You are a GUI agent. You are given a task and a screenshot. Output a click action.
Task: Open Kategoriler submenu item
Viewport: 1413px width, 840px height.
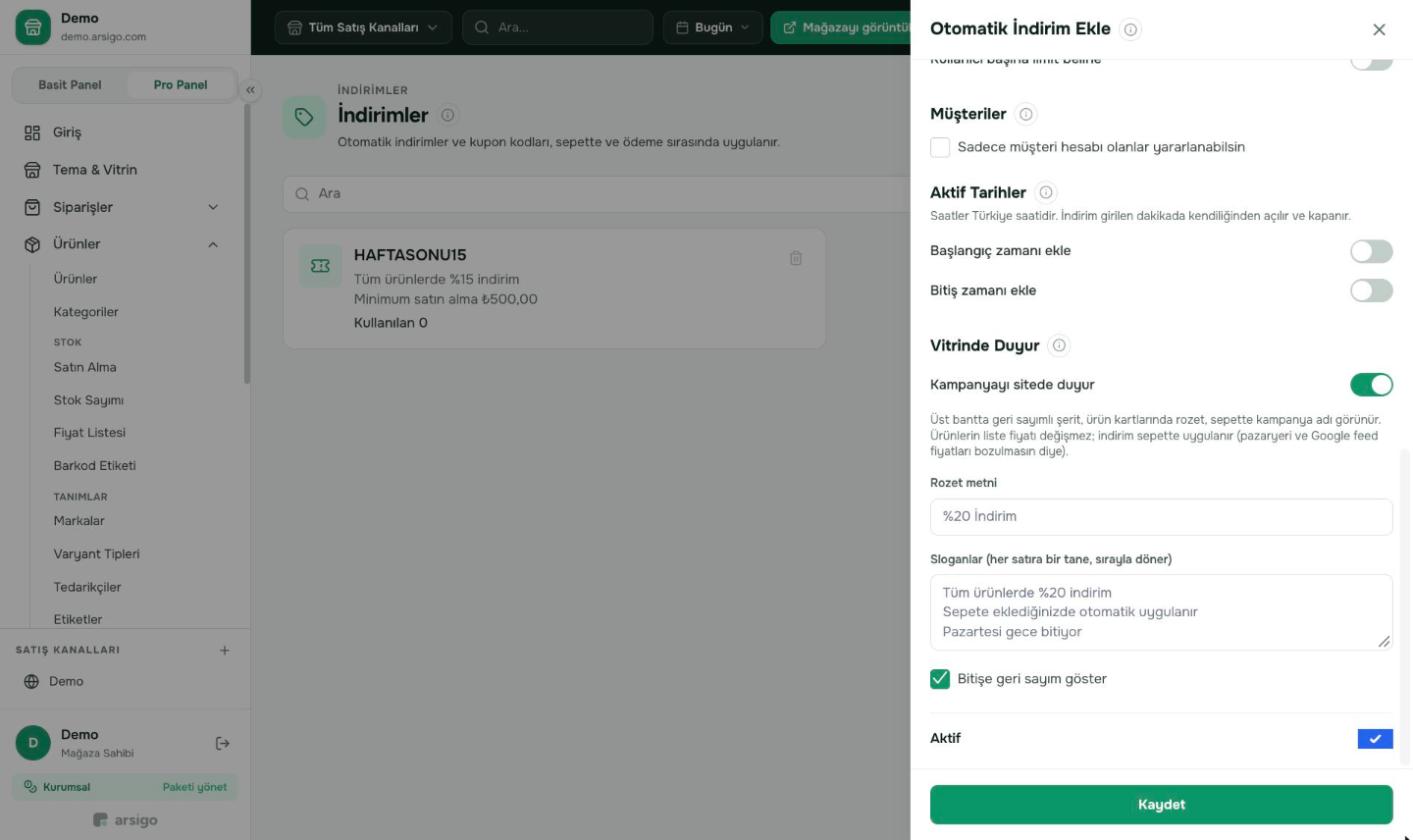(x=86, y=312)
